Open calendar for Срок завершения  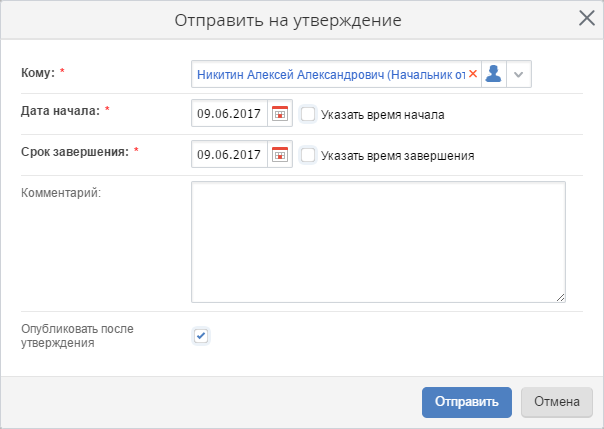coord(280,155)
